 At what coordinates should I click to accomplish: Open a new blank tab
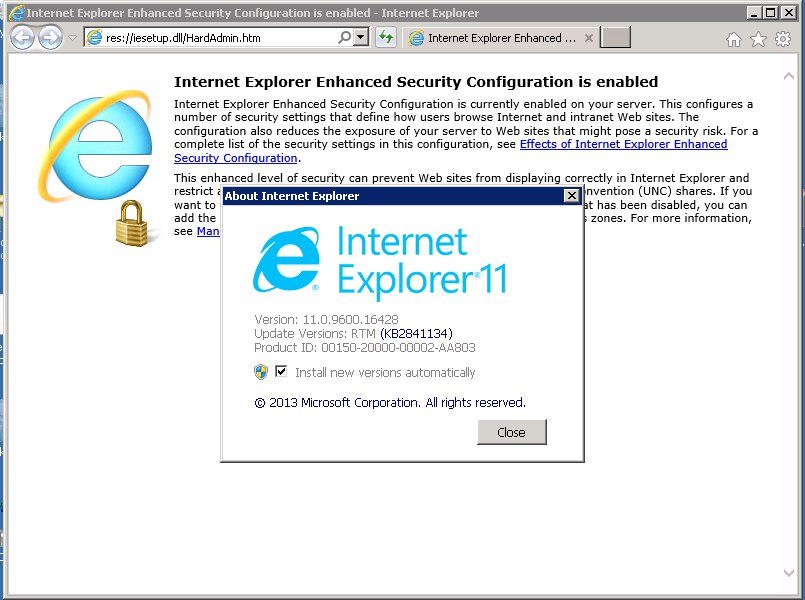pyautogui.click(x=615, y=37)
